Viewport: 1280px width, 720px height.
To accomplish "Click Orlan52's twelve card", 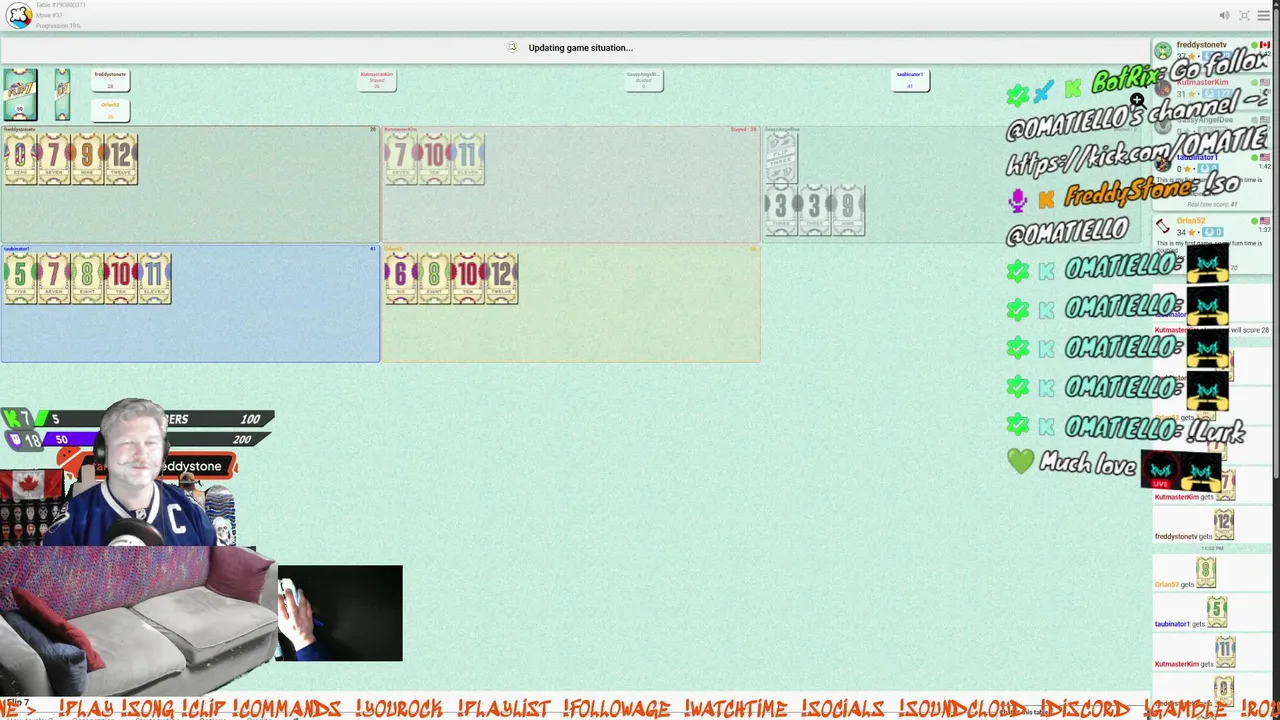I will coord(502,278).
